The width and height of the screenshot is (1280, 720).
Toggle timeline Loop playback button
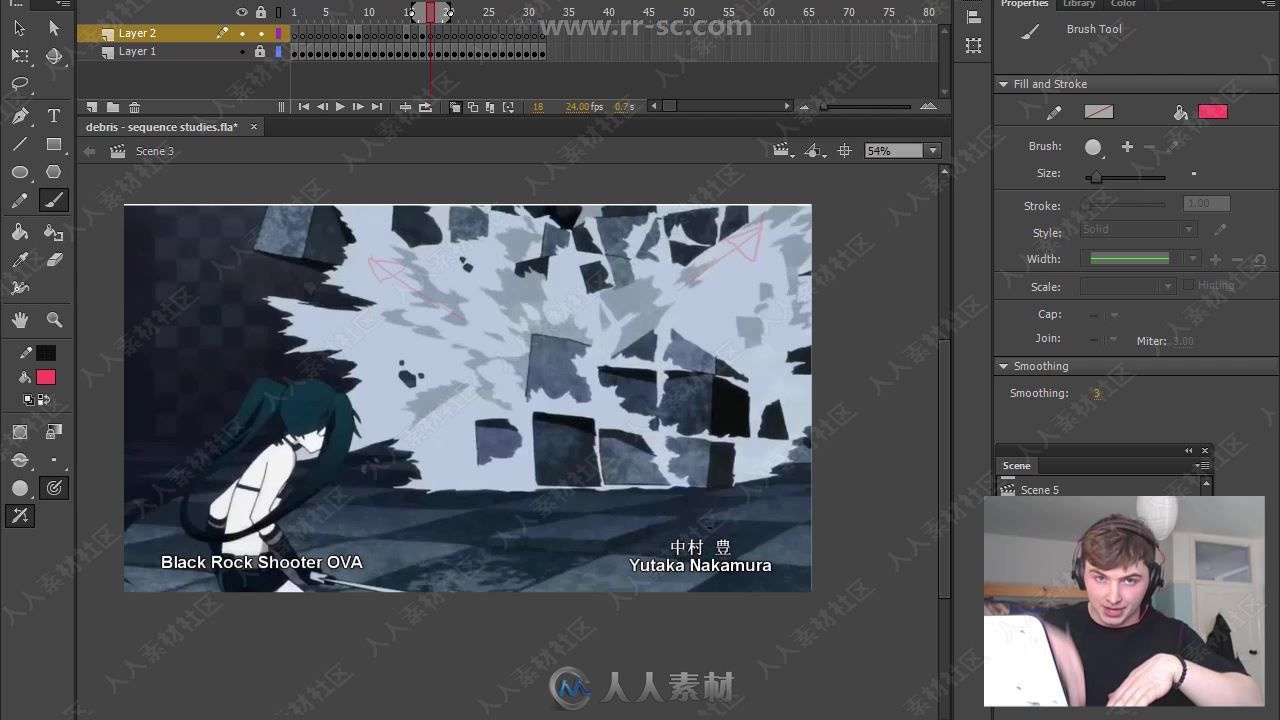click(x=425, y=107)
